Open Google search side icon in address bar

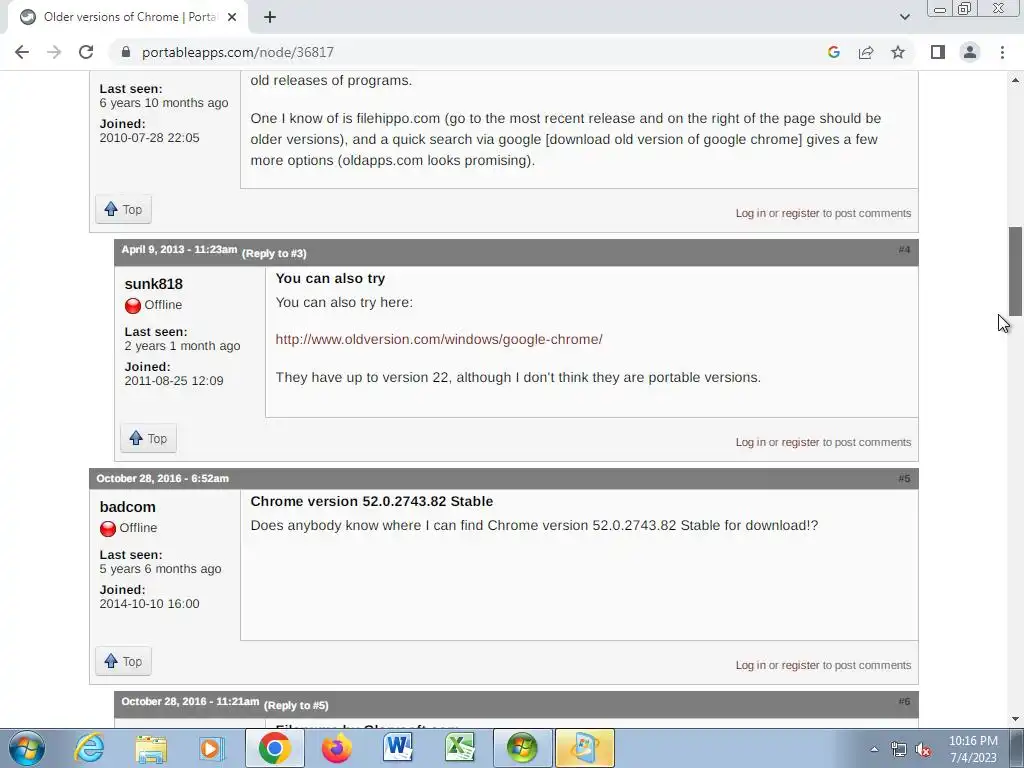point(833,52)
